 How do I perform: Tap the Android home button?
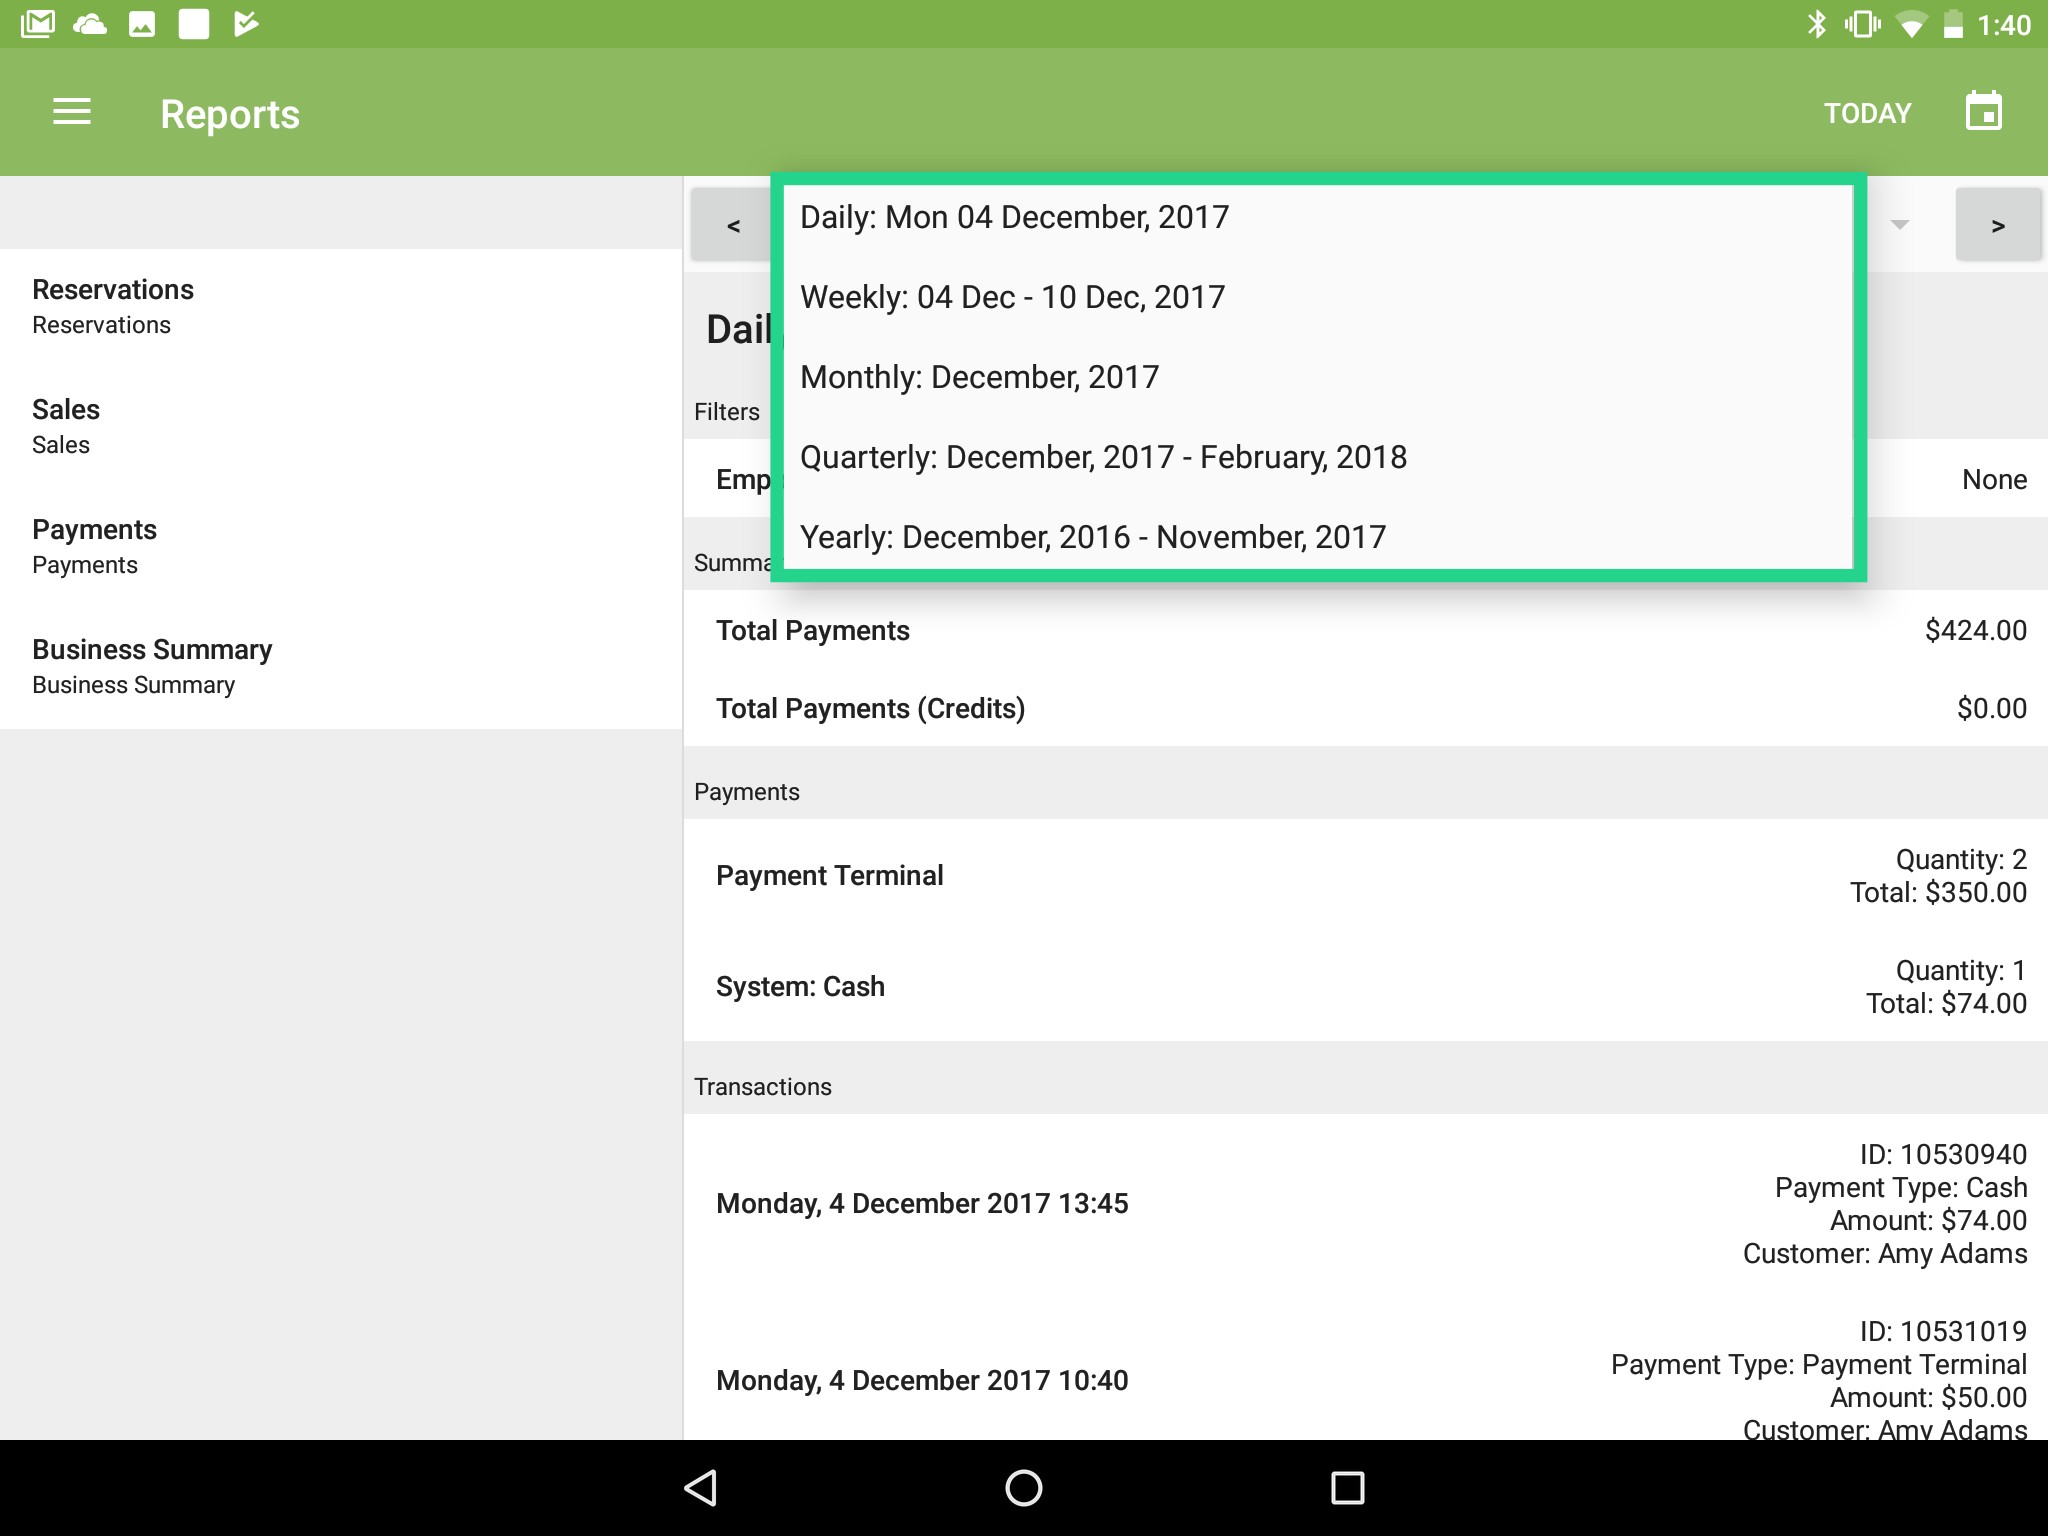coord(1024,1487)
